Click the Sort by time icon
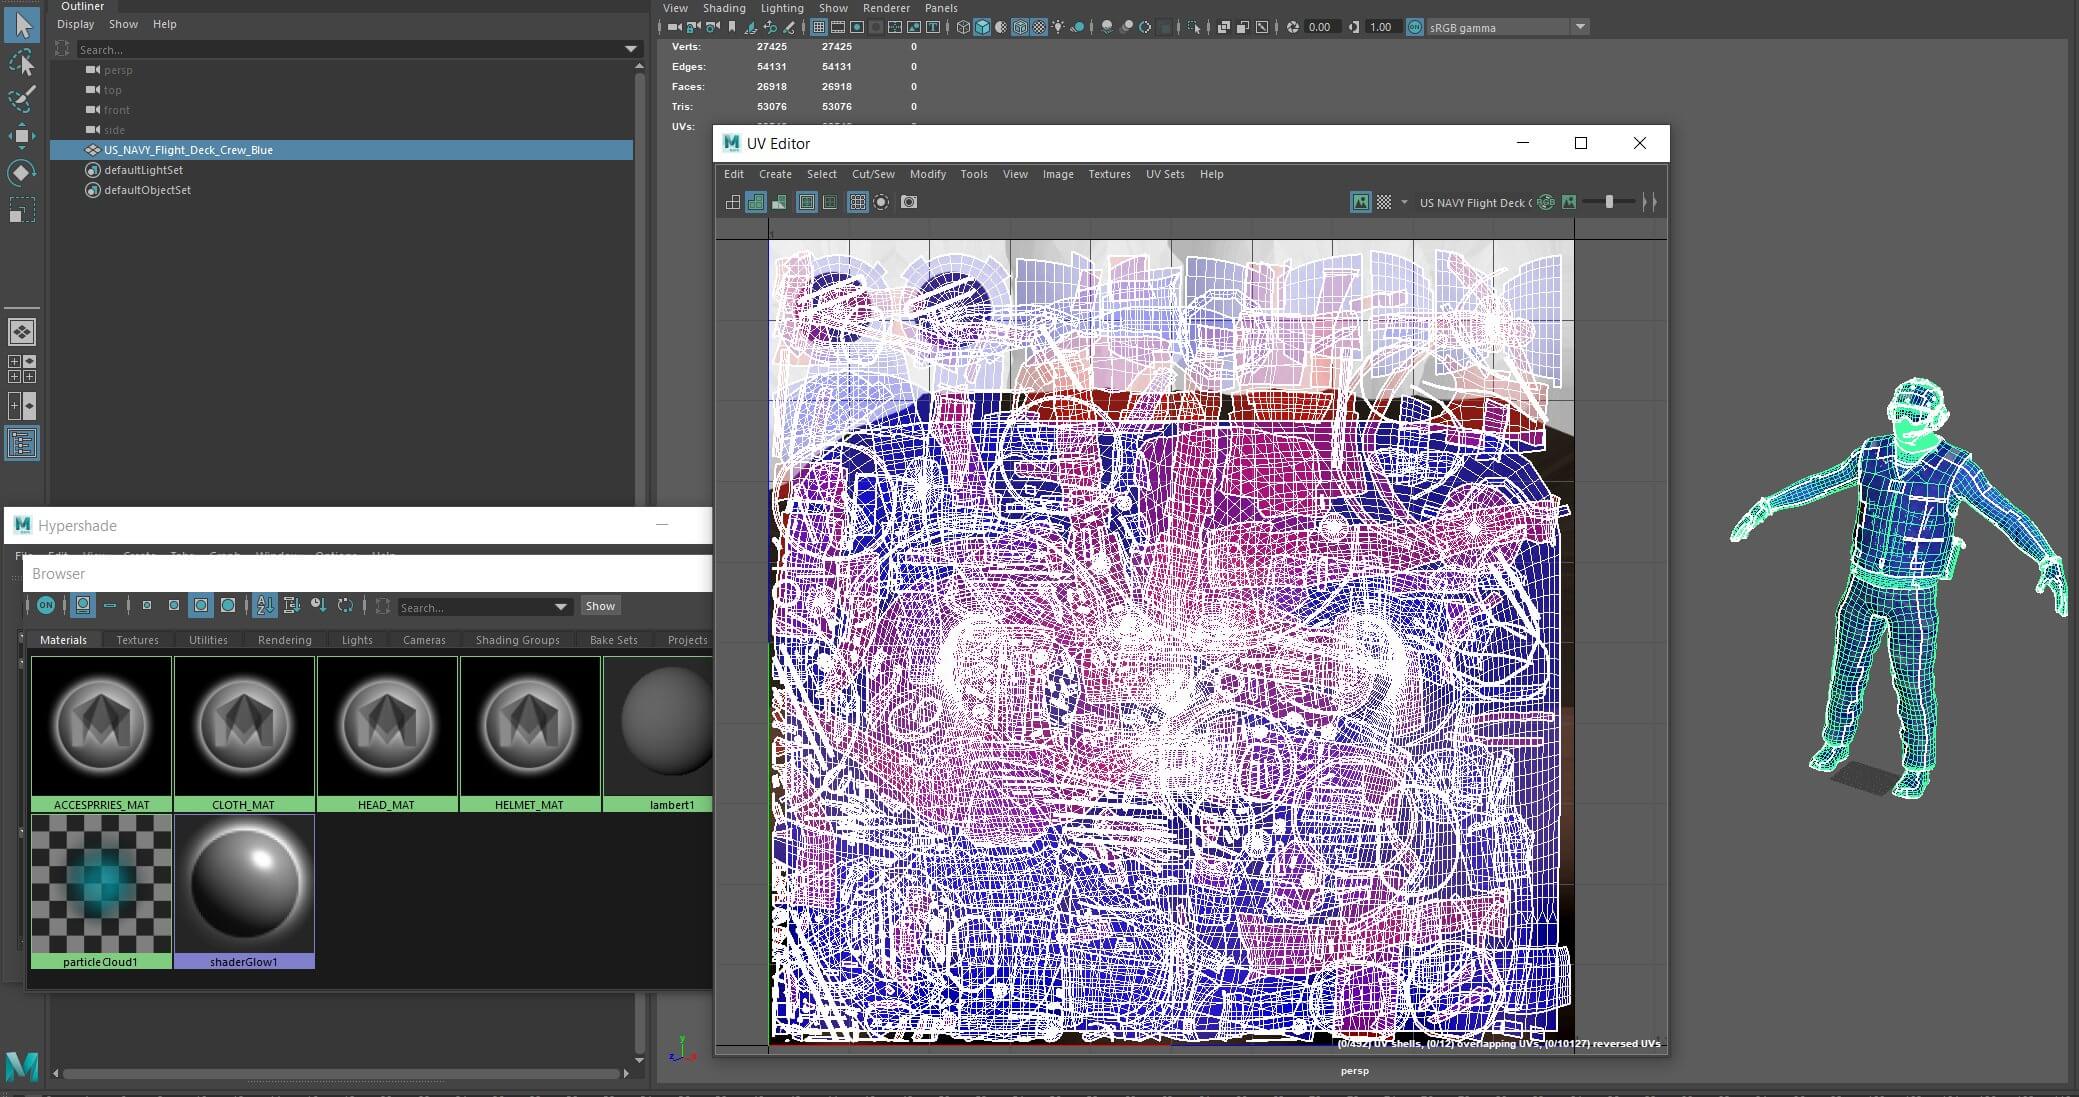 [x=318, y=606]
